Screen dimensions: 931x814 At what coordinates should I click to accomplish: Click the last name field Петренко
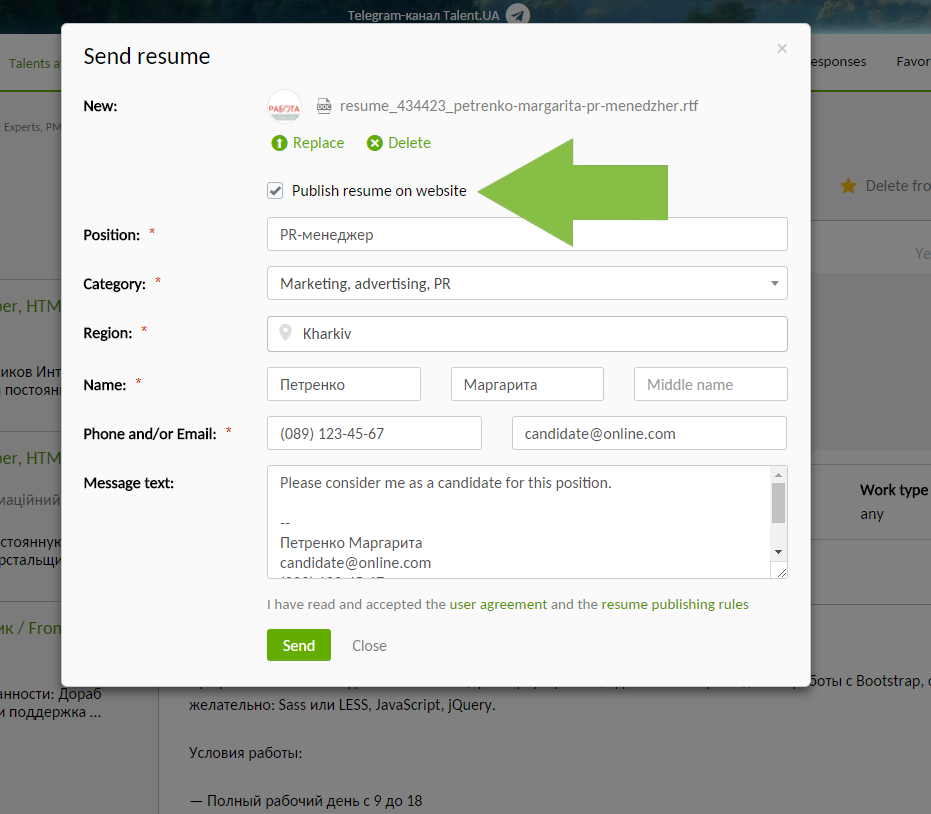pos(344,384)
